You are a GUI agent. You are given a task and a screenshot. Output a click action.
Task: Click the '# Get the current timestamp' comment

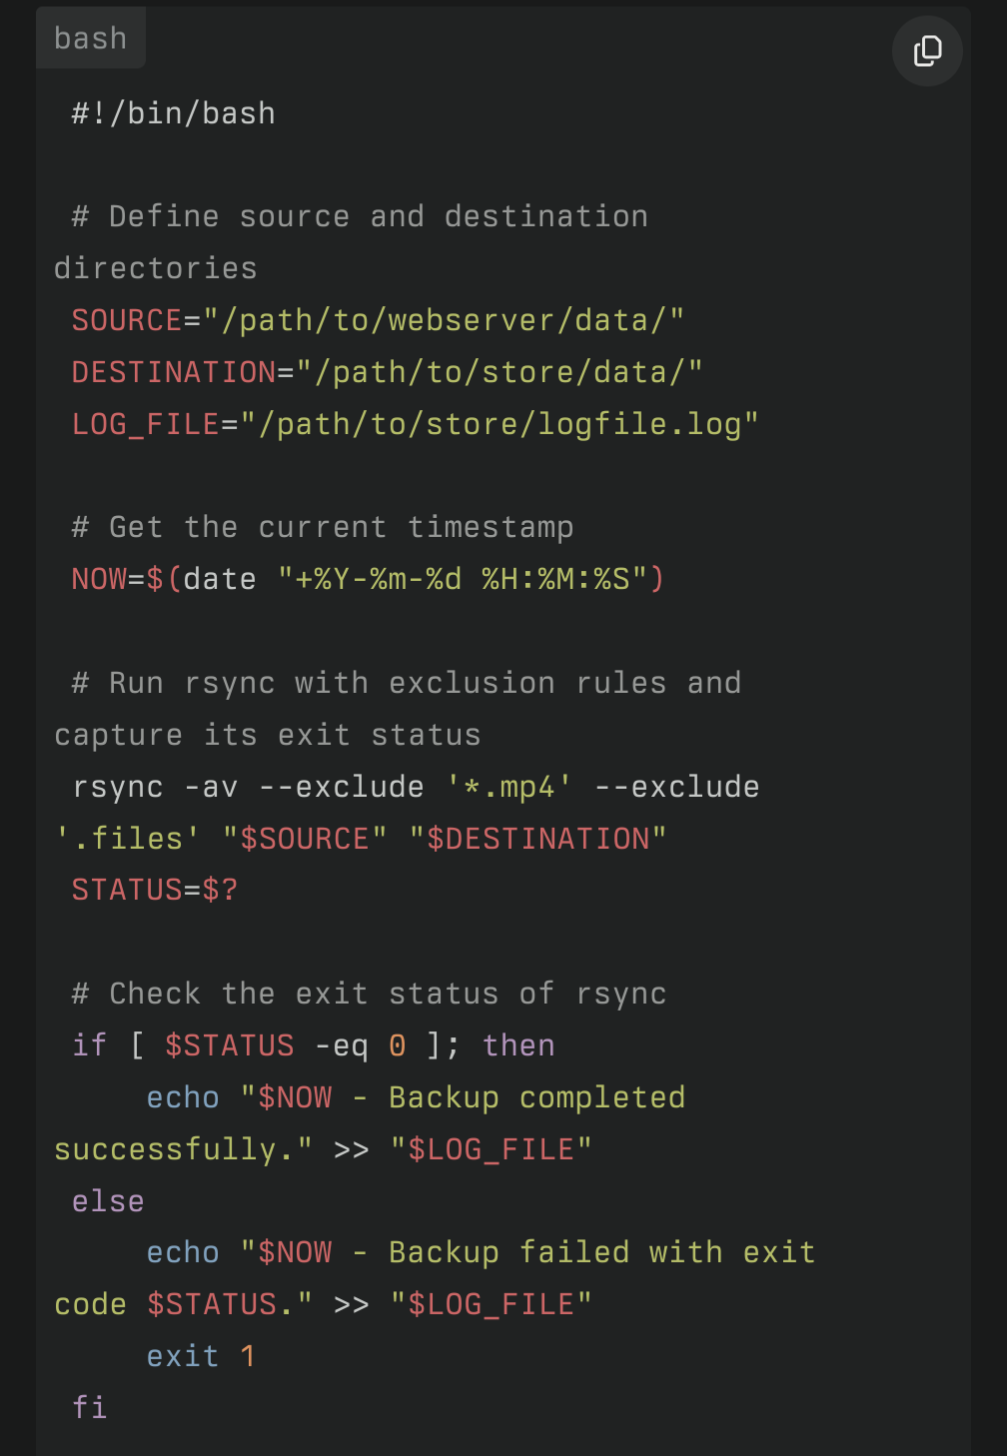tap(322, 527)
